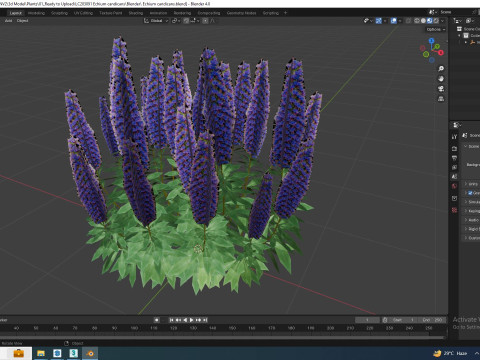Click the blue Z axis on navigation gizmo
The height and width of the screenshot is (360, 480).
click(432, 41)
